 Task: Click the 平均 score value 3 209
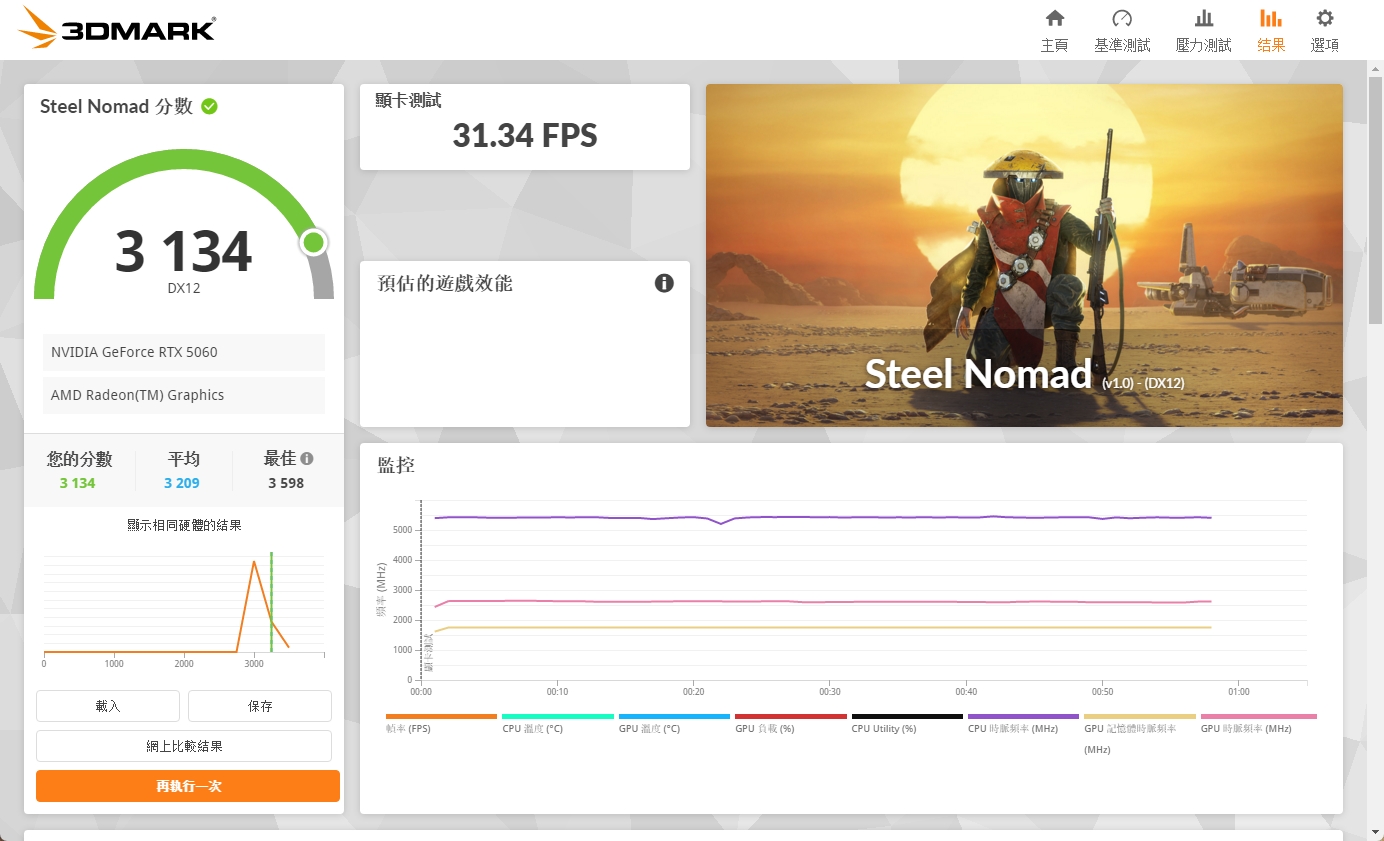tap(182, 483)
